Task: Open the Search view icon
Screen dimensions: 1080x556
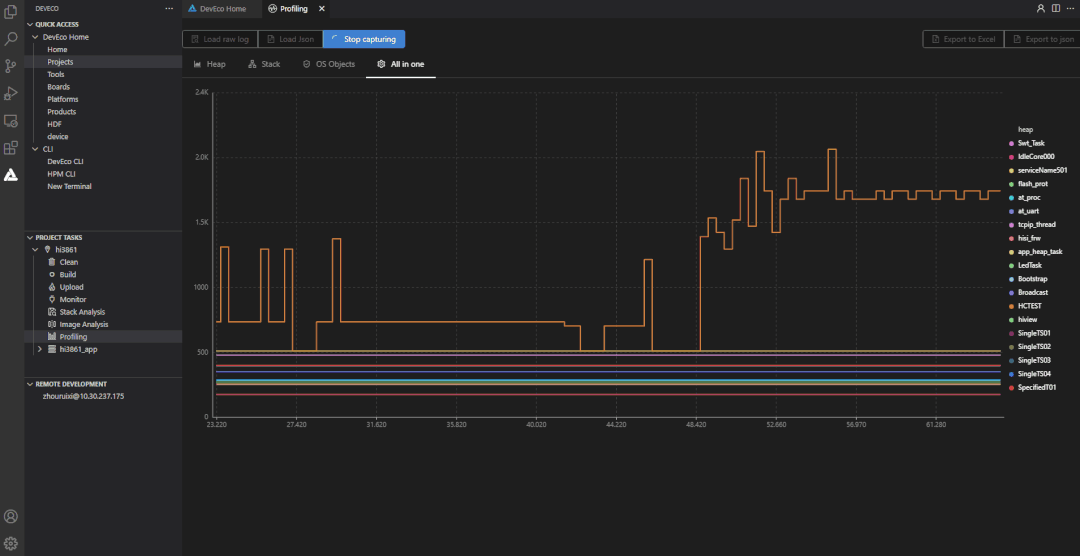Action: coord(11,39)
